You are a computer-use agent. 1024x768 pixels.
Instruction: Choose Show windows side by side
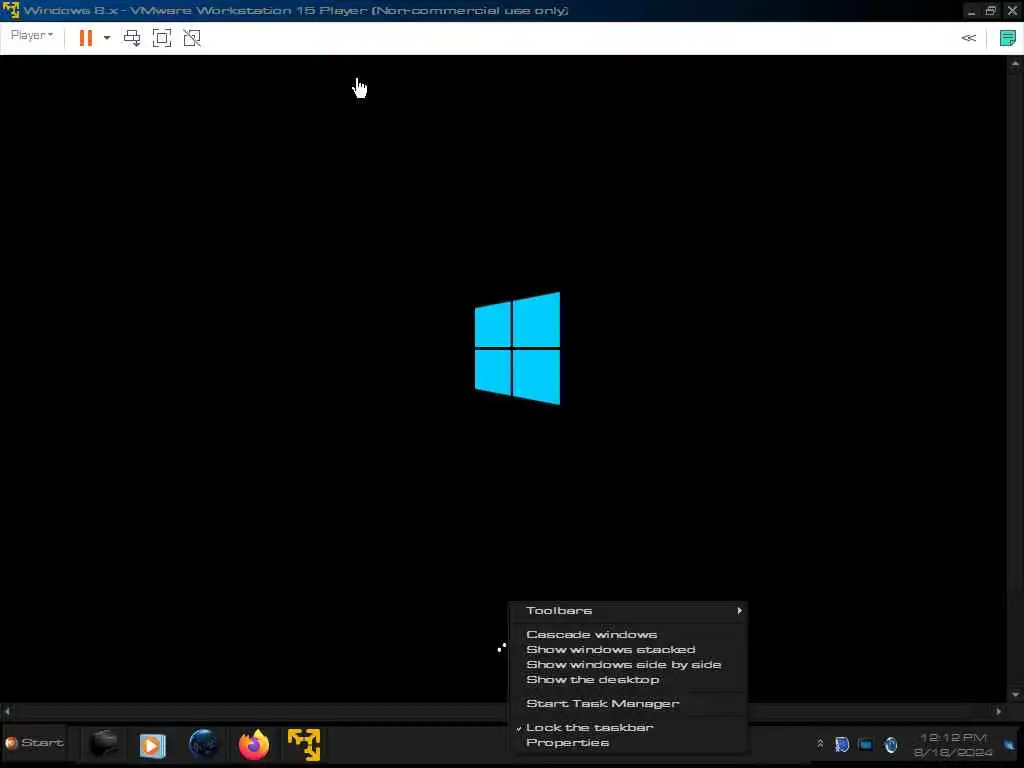628,664
